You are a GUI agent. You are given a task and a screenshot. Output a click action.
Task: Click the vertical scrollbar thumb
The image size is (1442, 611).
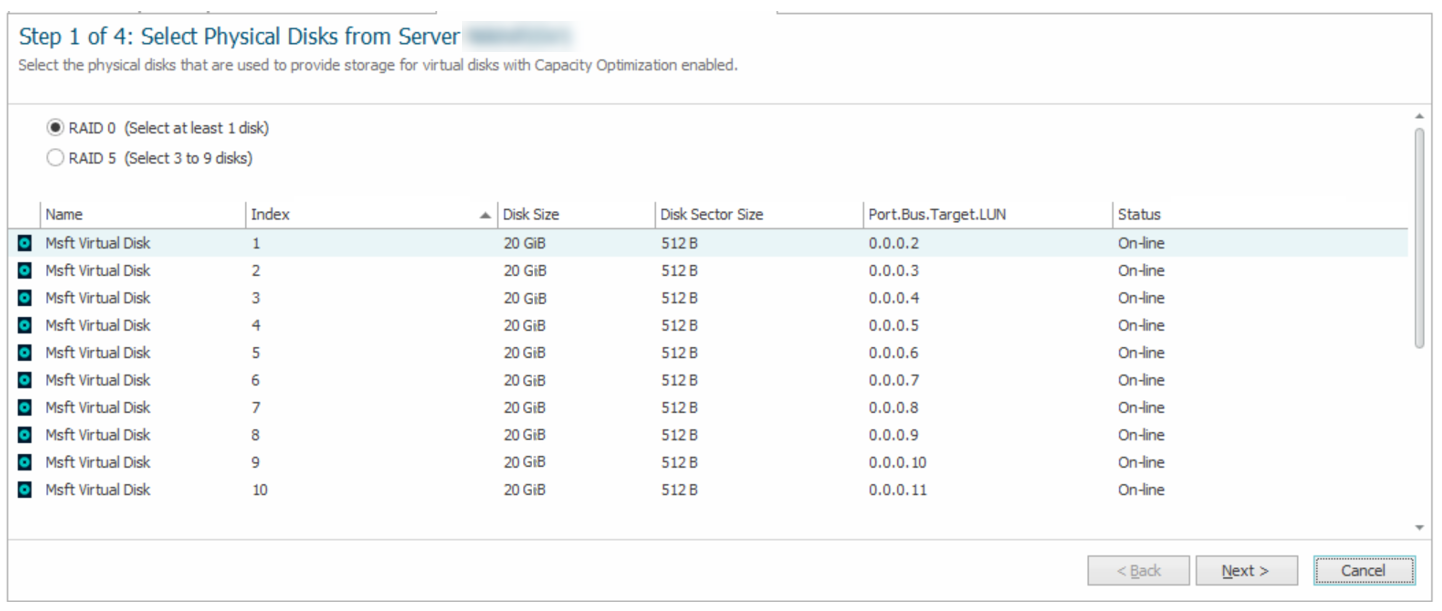(x=1419, y=238)
